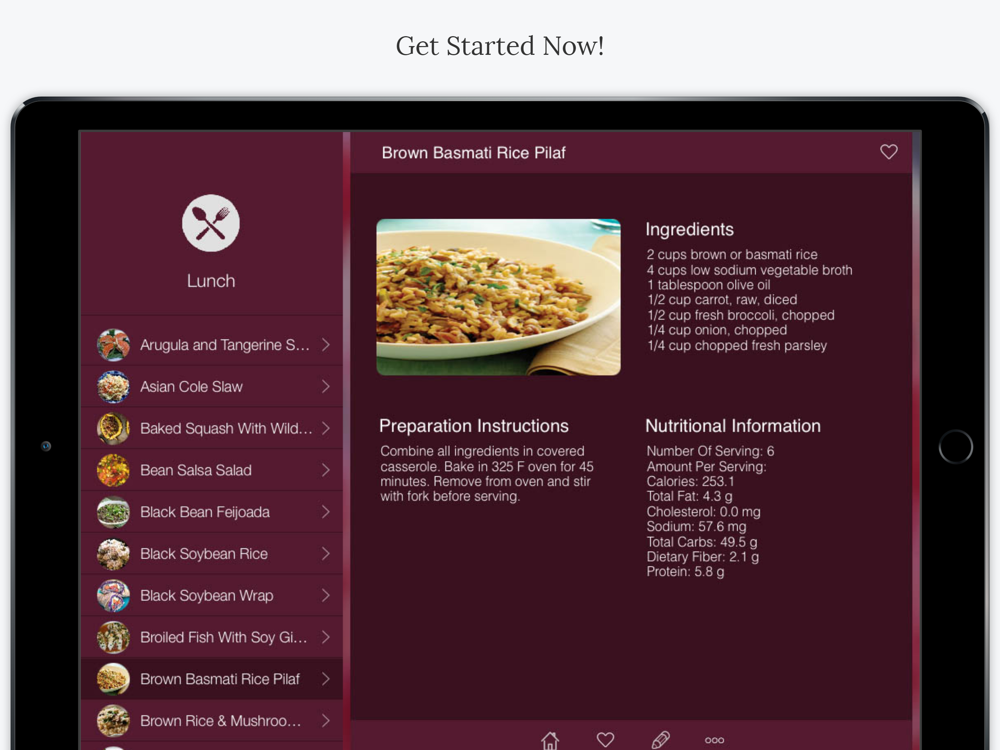Expand Black Soybean Wrap row chevron
The image size is (1000, 750).
coord(326,596)
